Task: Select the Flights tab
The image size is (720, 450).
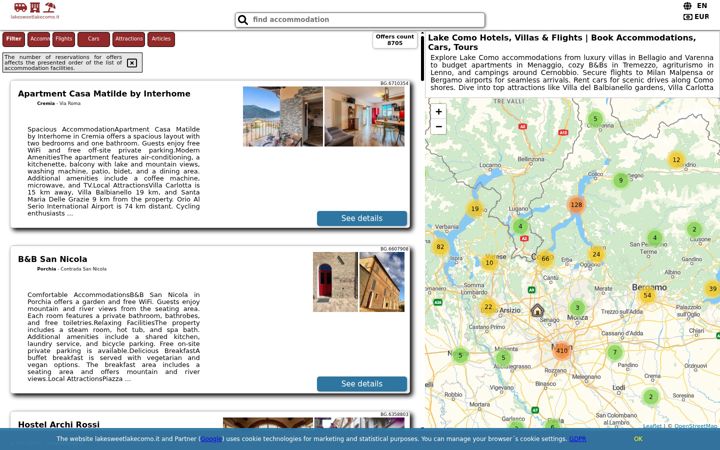Action: (64, 39)
